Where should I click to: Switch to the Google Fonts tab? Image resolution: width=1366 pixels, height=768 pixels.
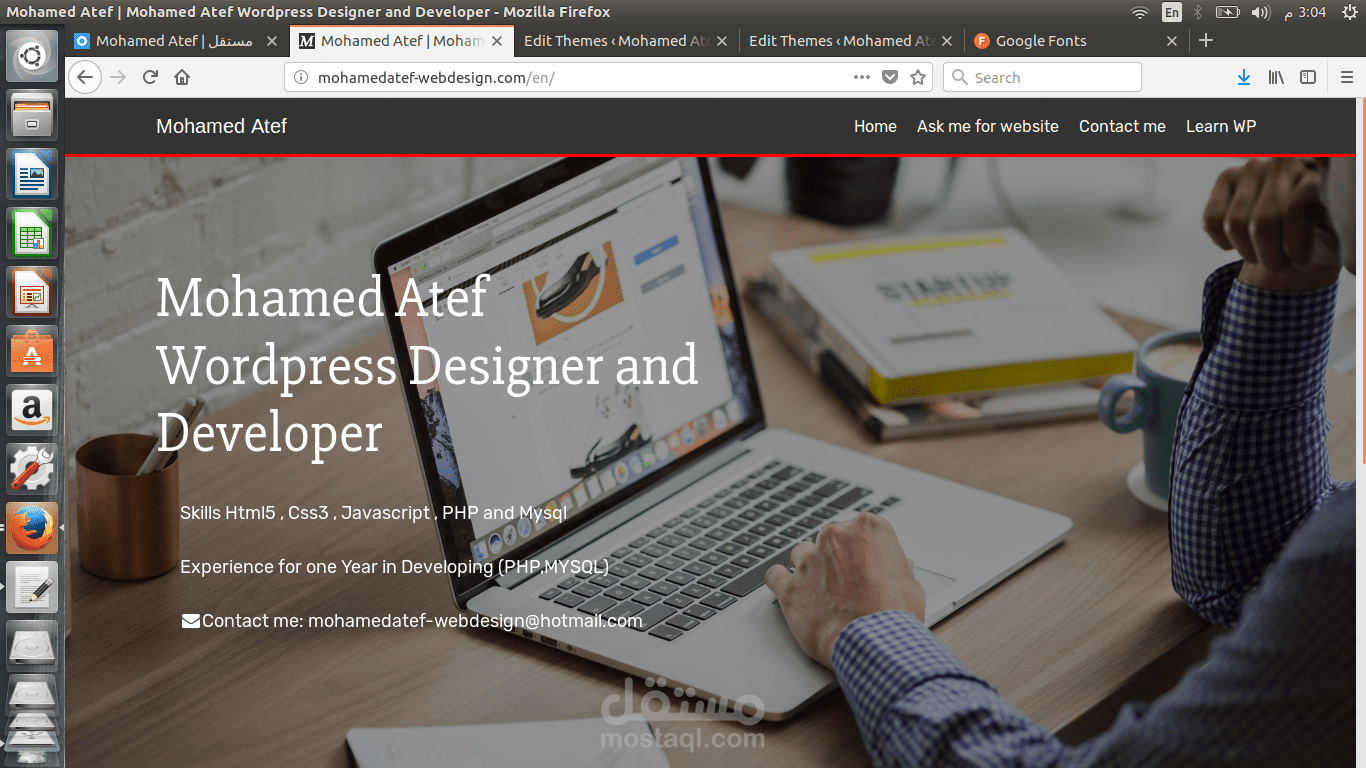click(x=1077, y=41)
